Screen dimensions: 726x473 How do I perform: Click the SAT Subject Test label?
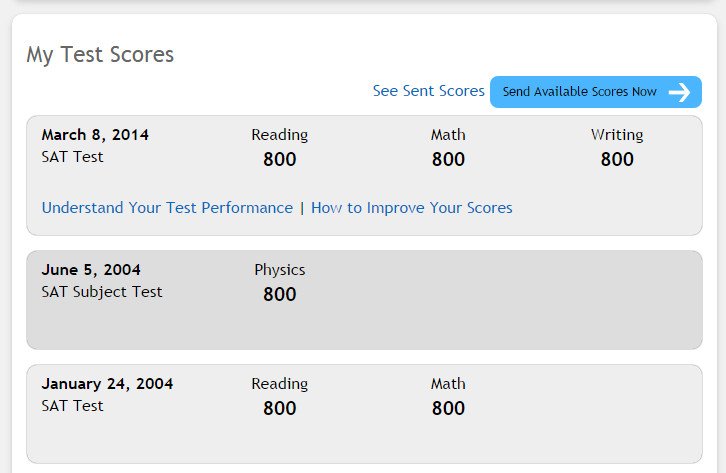pos(101,292)
